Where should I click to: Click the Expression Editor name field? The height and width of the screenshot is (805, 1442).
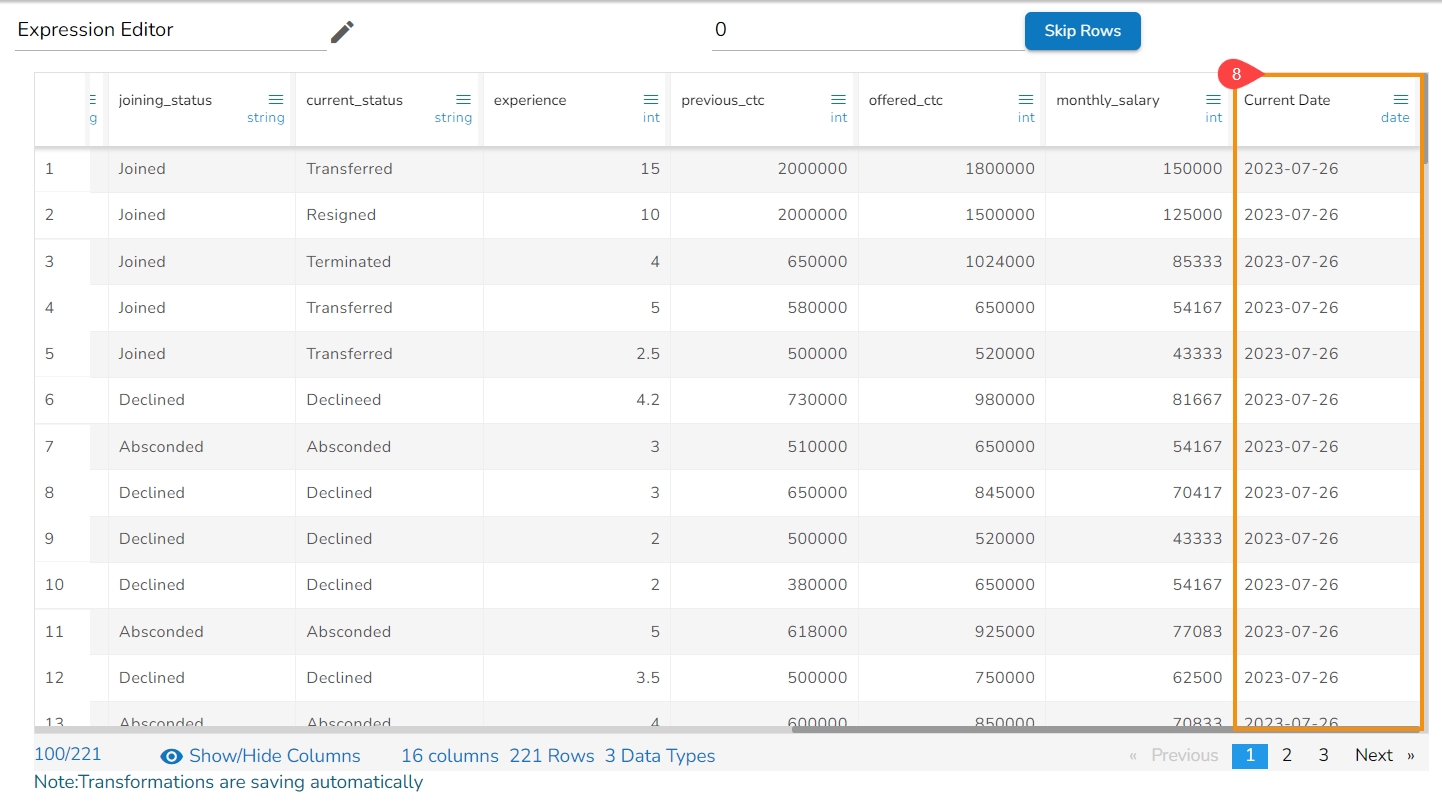170,31
